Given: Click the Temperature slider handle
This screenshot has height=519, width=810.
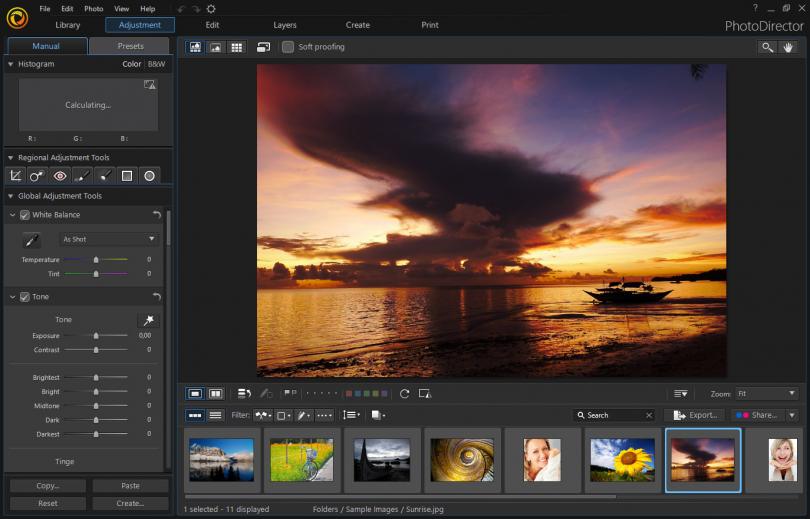Looking at the screenshot, I should [x=96, y=260].
